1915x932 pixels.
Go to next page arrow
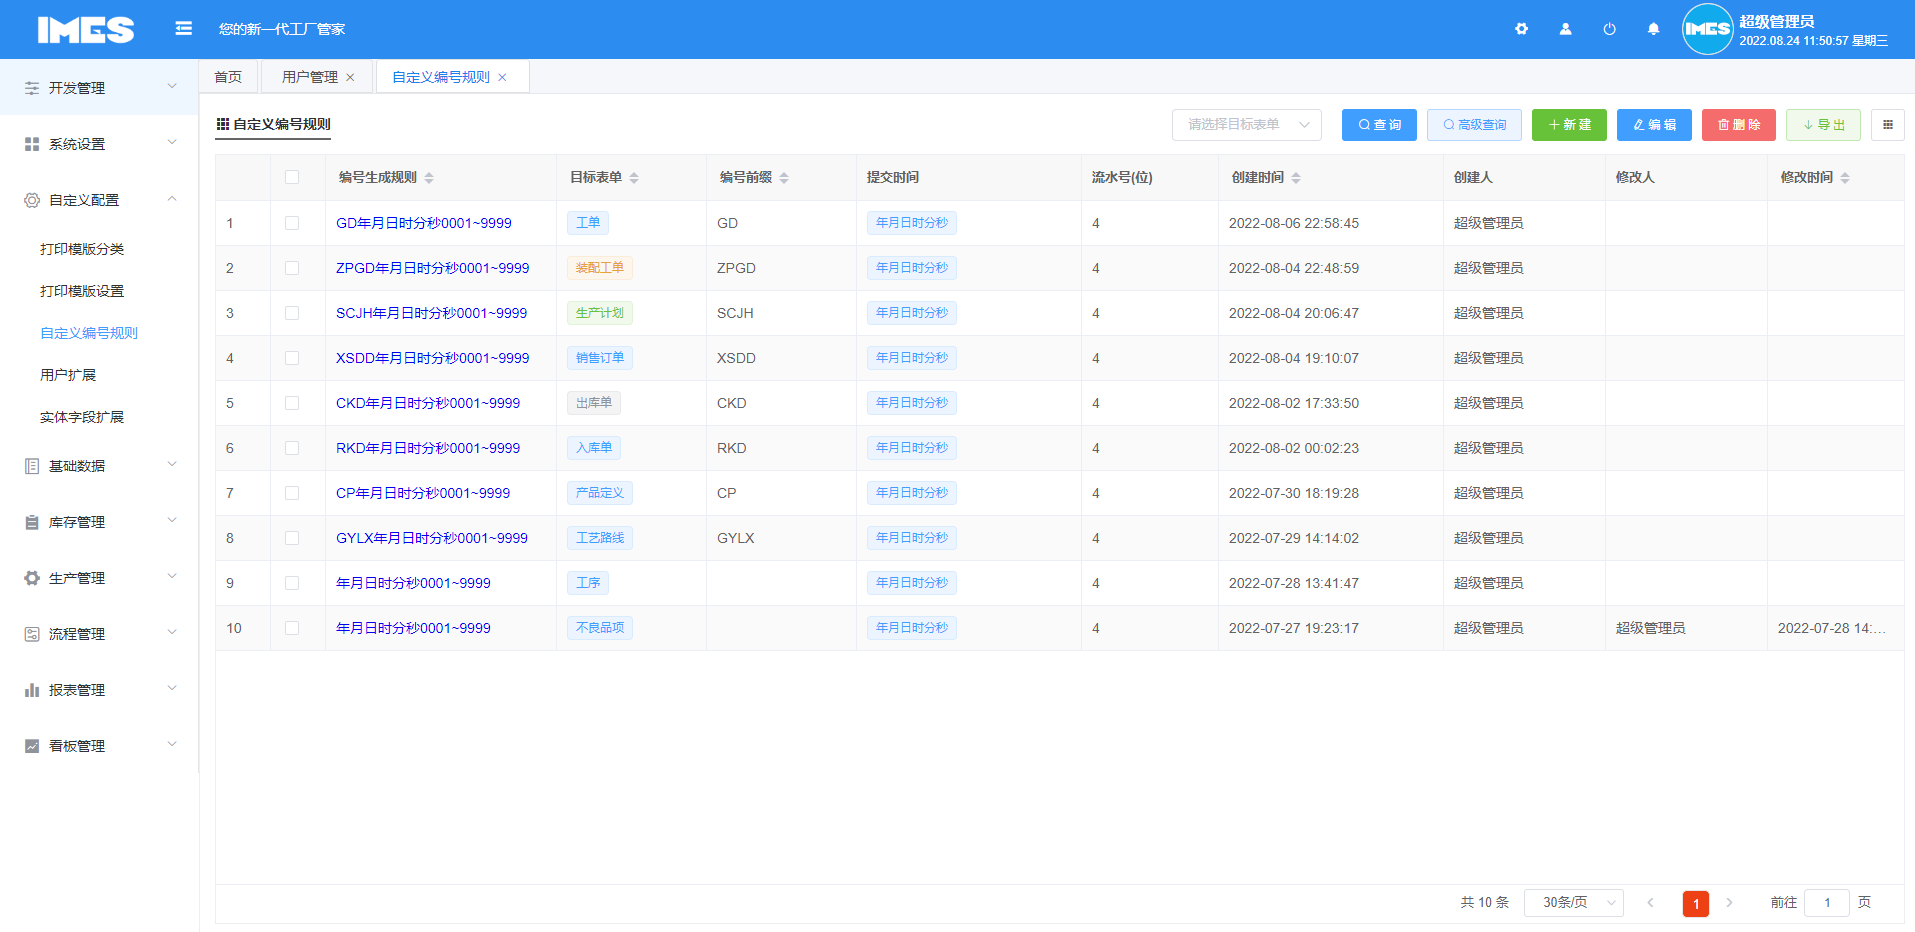[1729, 903]
